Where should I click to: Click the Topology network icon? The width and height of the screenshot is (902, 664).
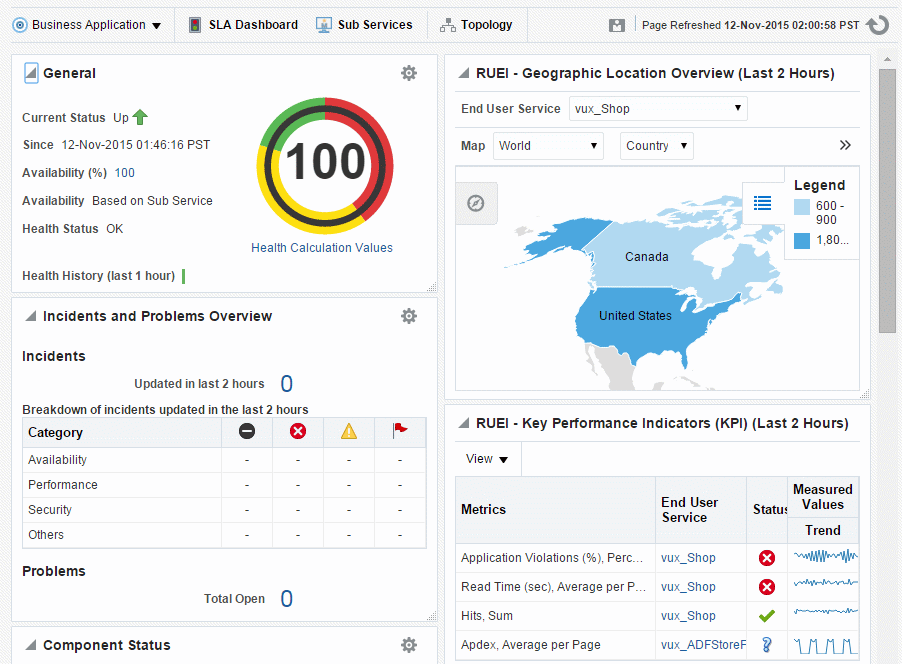pos(448,25)
